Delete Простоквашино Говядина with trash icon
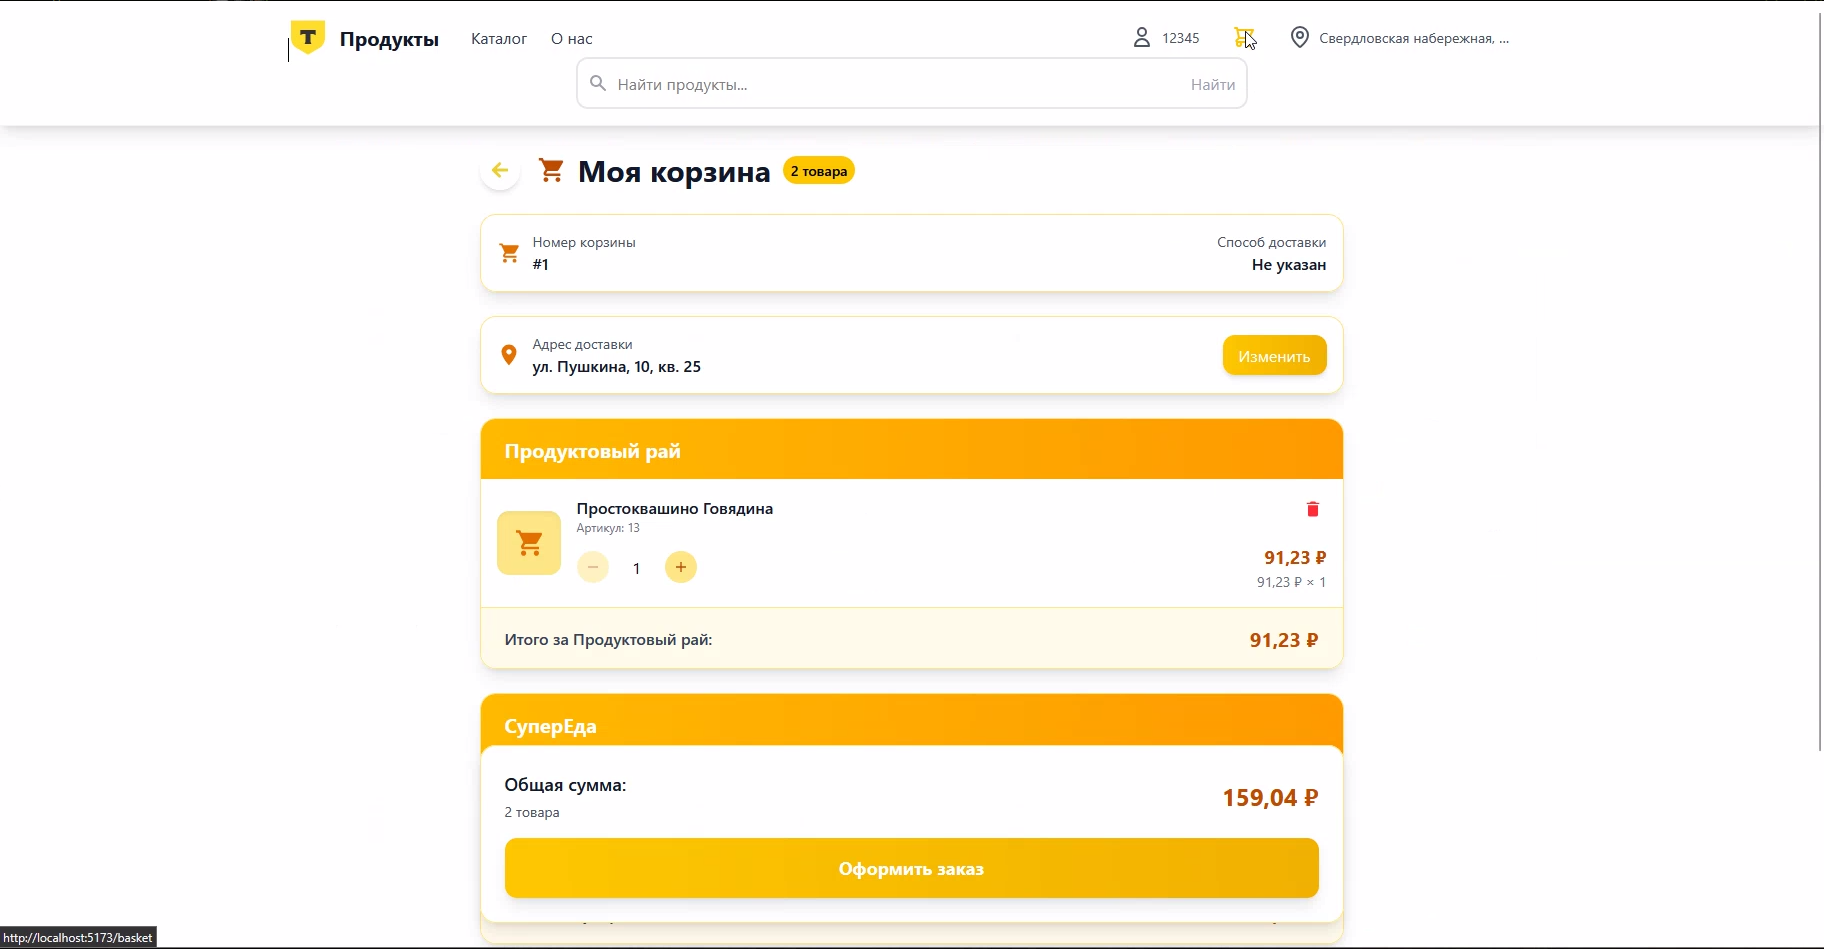The image size is (1824, 949). click(1312, 509)
